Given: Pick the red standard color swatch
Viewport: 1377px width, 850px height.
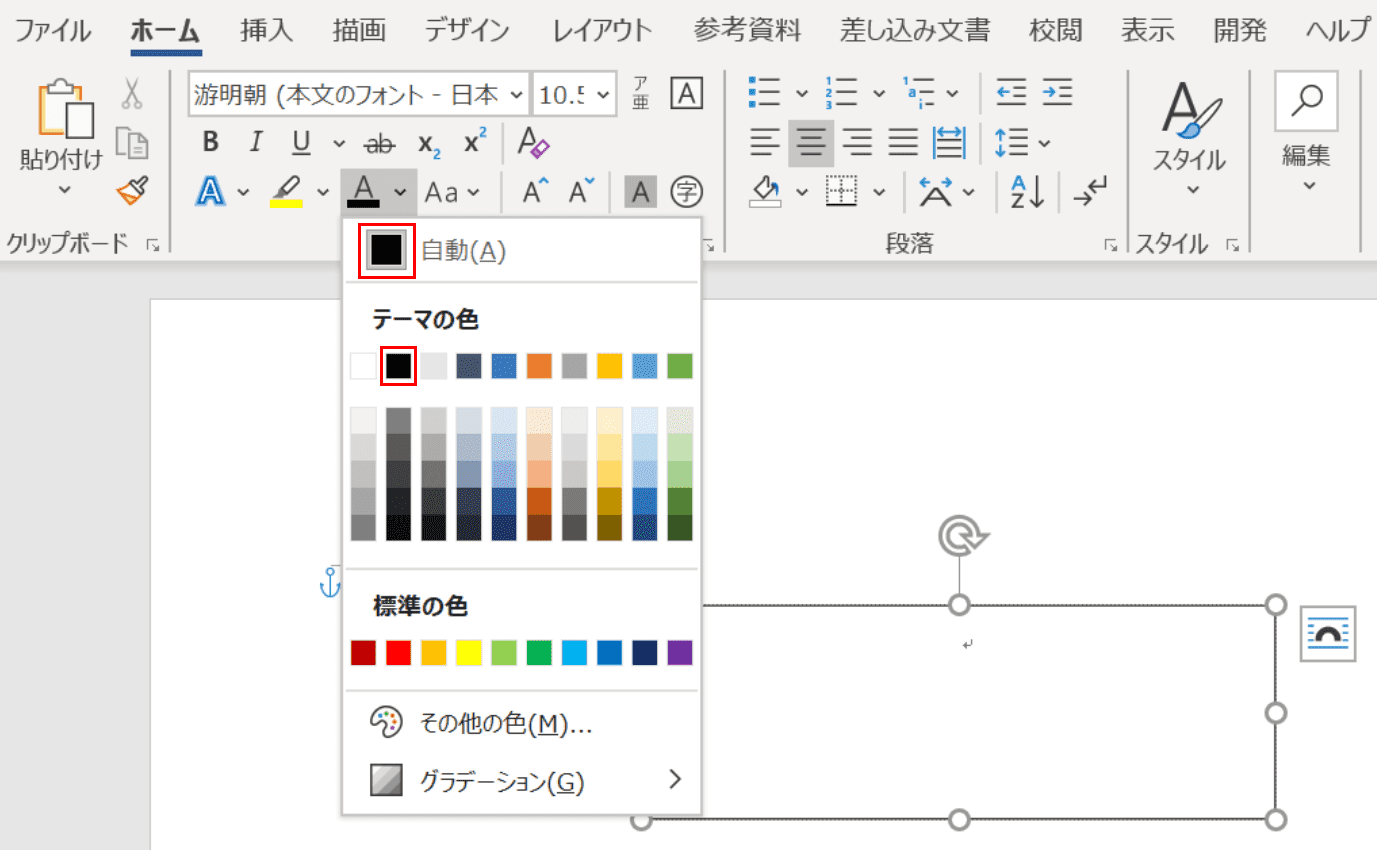Looking at the screenshot, I should pyautogui.click(x=399, y=654).
